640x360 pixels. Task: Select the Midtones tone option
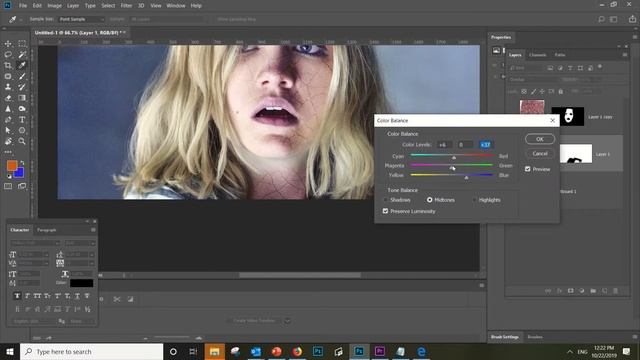(x=429, y=200)
